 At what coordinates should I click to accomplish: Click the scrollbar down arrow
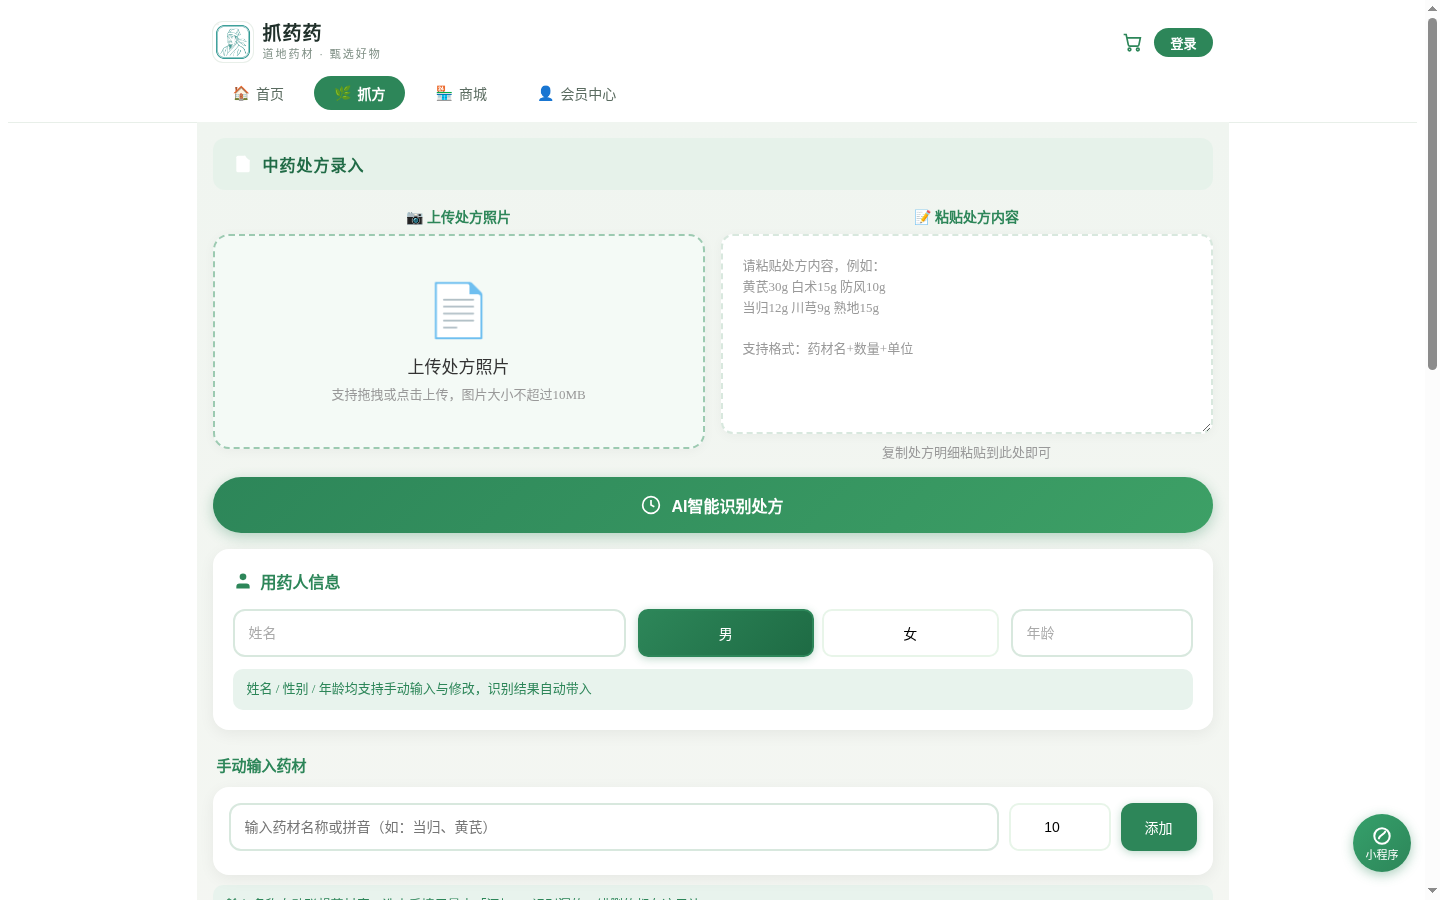tap(1432, 890)
